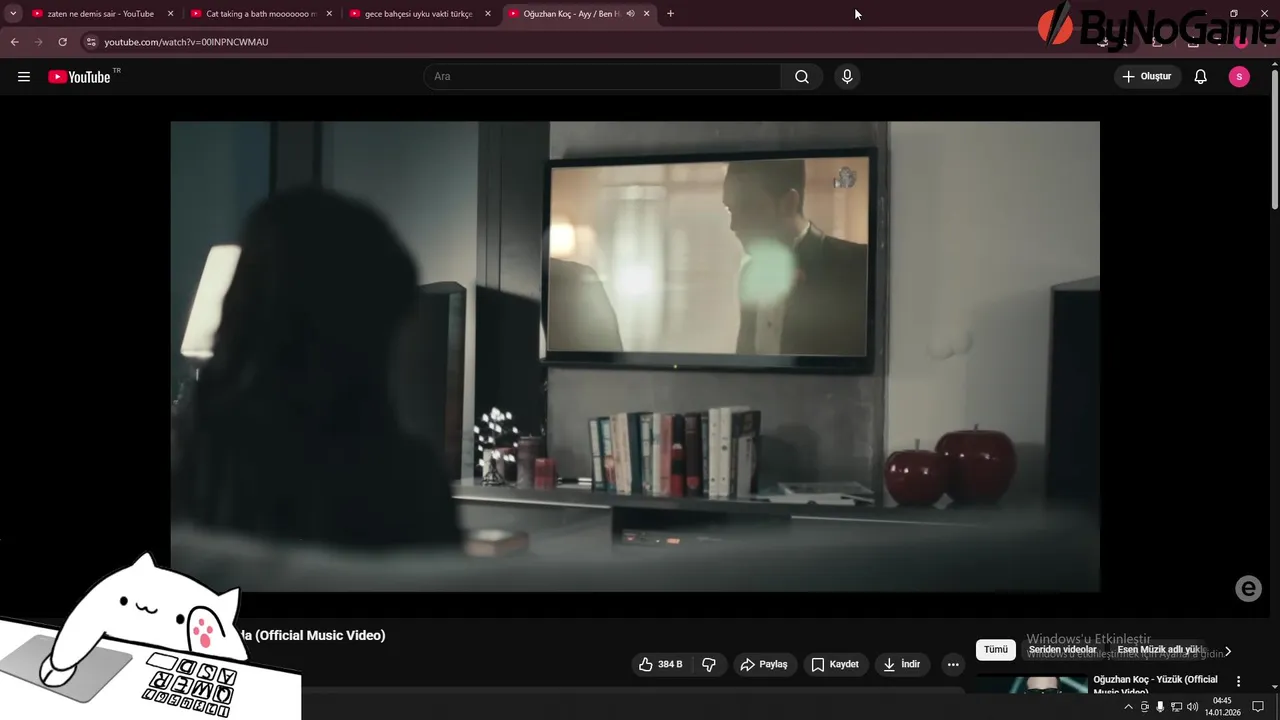Open 'Oğuzhan Koç - Yüzük' suggested video title

1155,685
